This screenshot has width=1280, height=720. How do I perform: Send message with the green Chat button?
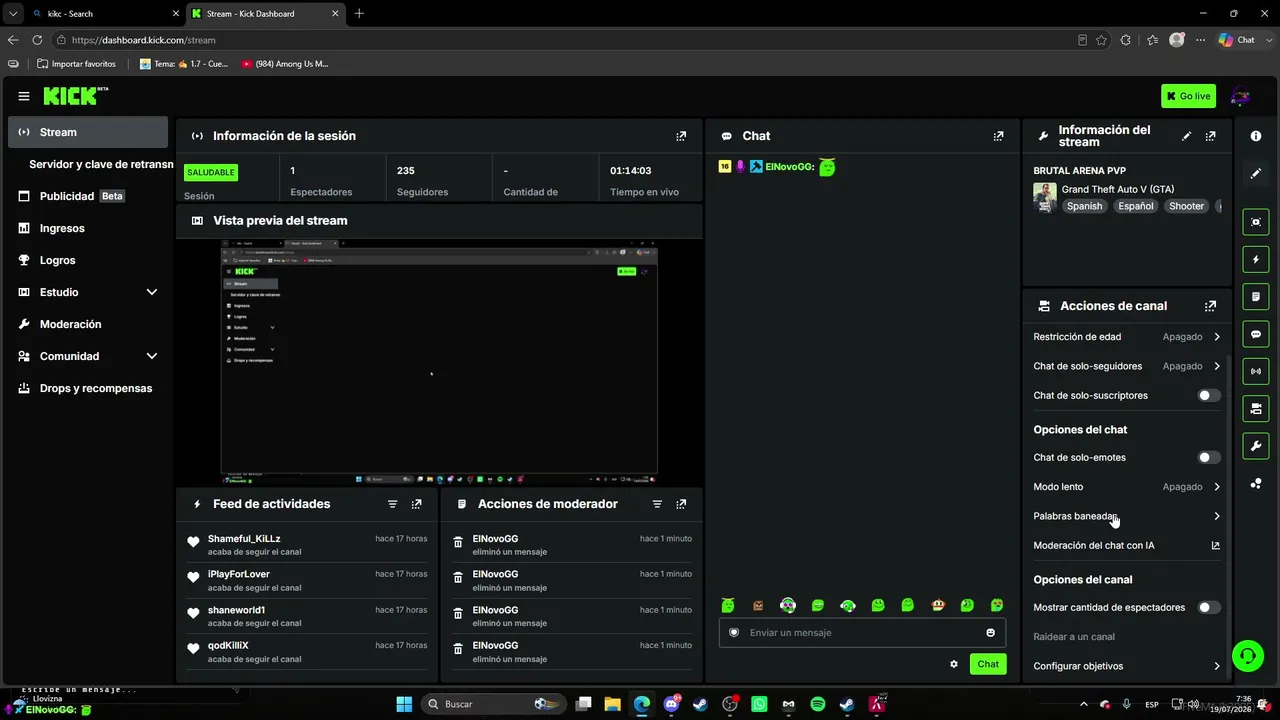988,664
